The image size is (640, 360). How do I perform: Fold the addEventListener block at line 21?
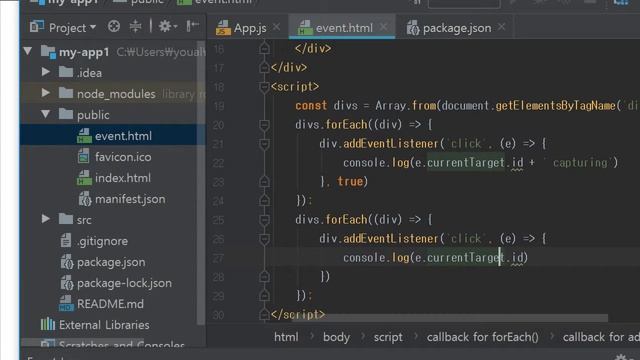[264, 144]
